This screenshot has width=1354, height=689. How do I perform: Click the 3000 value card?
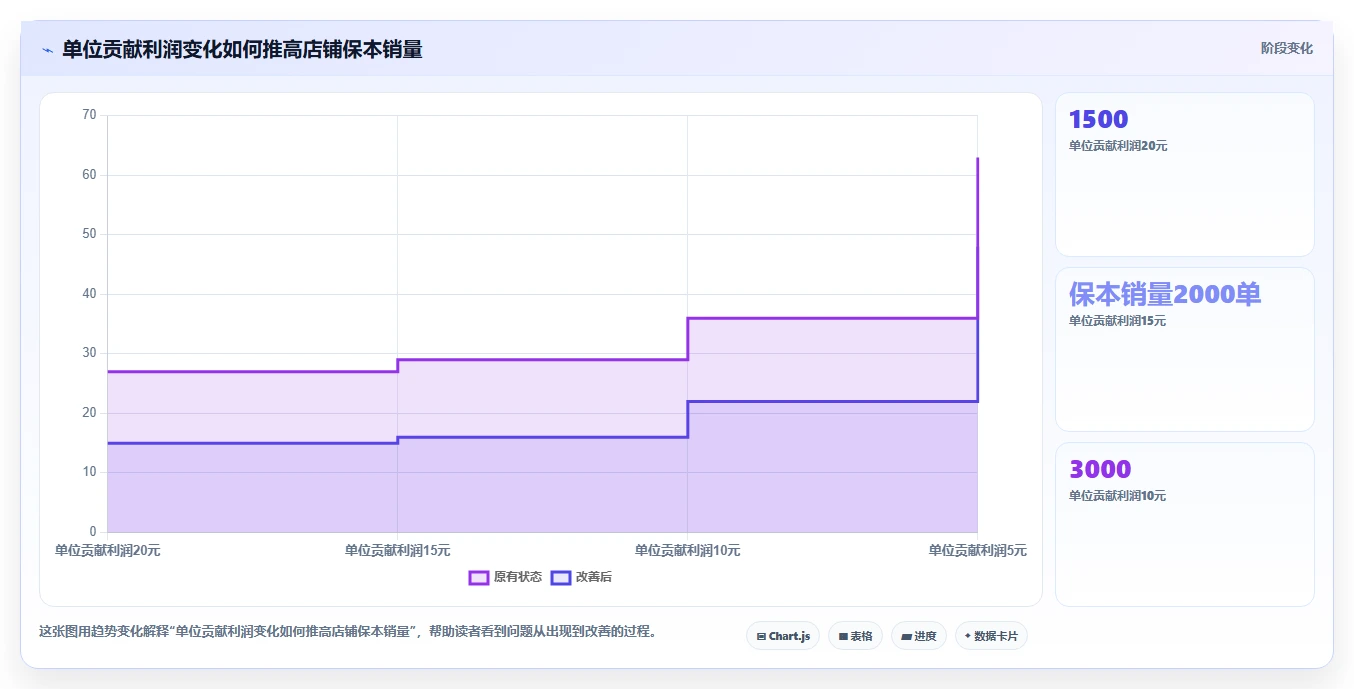1185,524
